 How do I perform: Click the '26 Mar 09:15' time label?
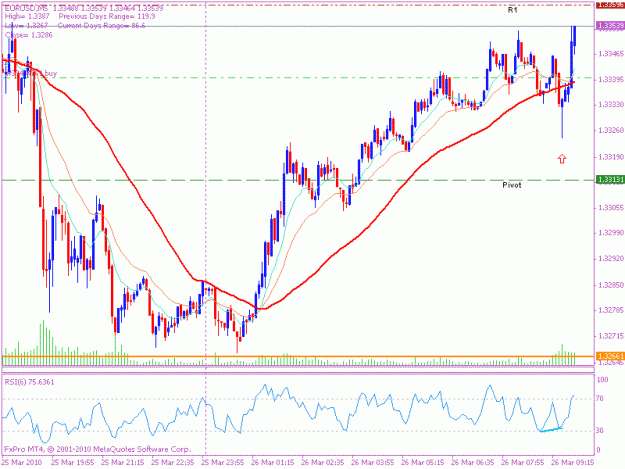573,463
